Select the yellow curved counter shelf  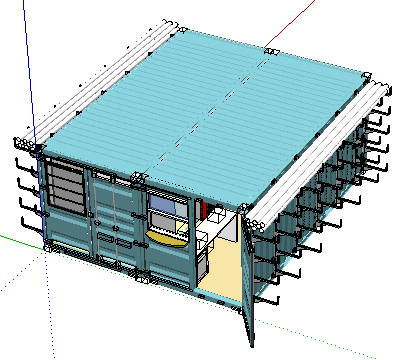(x=166, y=239)
